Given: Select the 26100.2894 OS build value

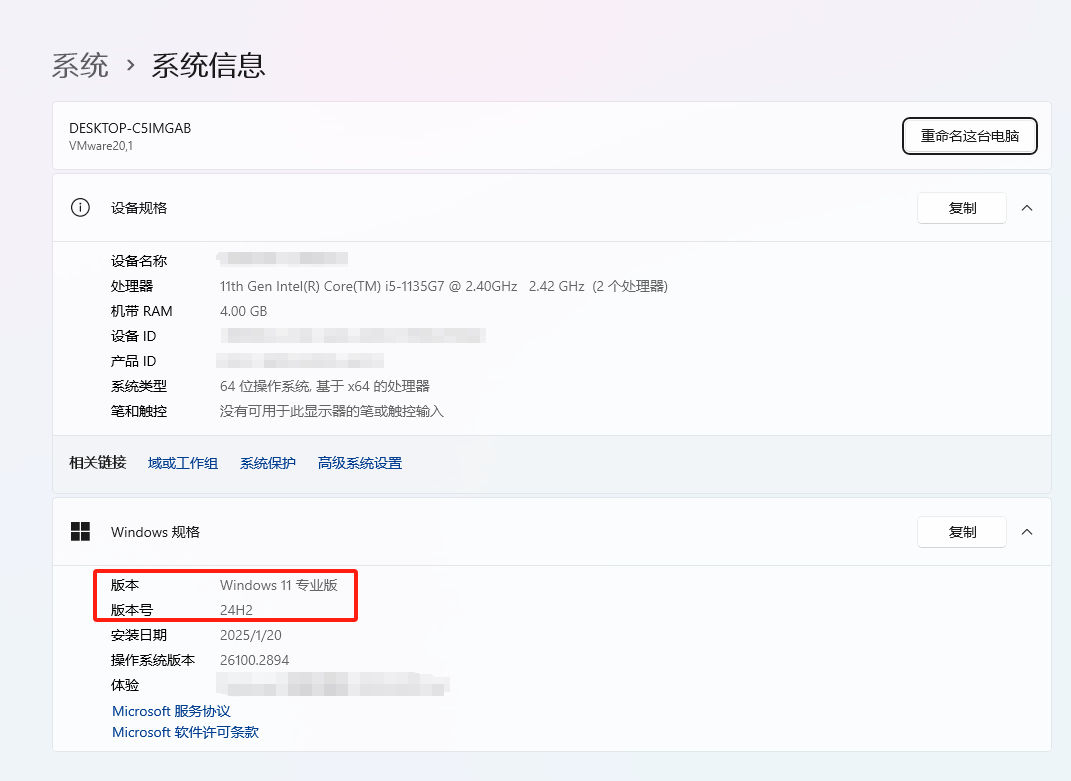Looking at the screenshot, I should point(255,661).
